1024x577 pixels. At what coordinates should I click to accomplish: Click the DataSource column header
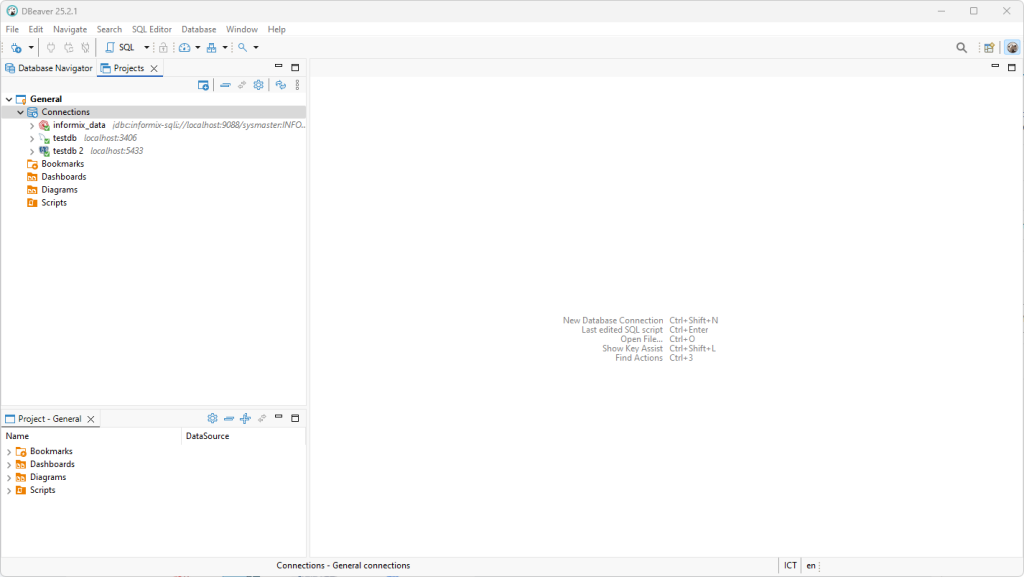(208, 436)
